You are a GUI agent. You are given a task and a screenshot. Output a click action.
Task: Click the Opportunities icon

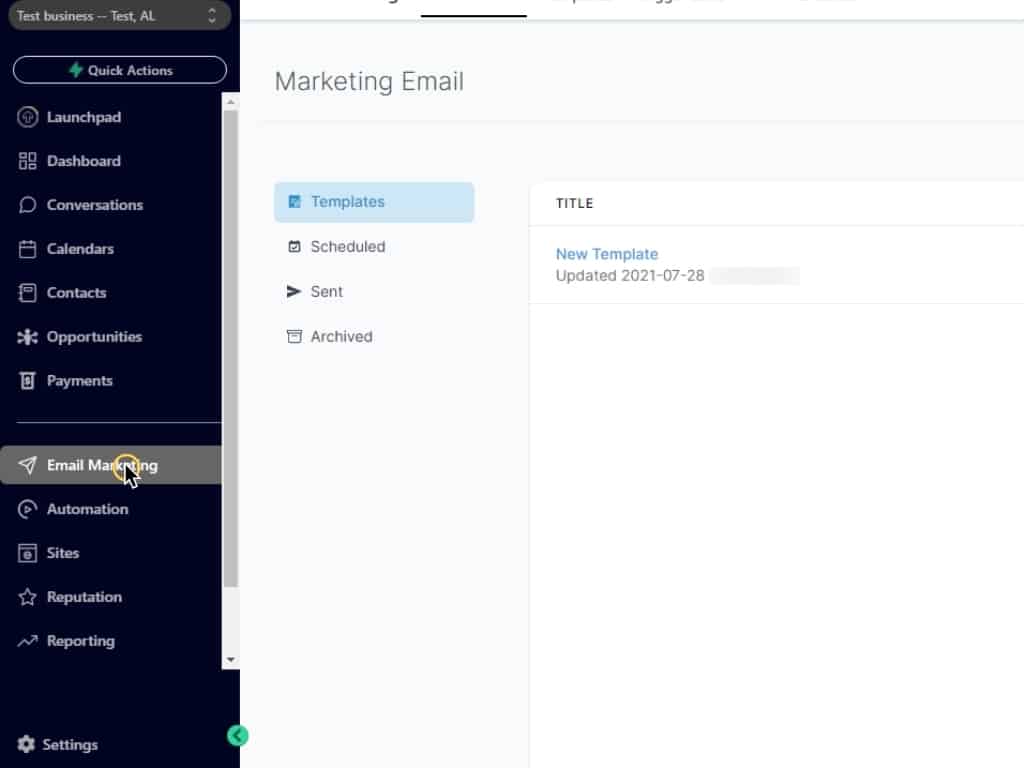click(28, 337)
